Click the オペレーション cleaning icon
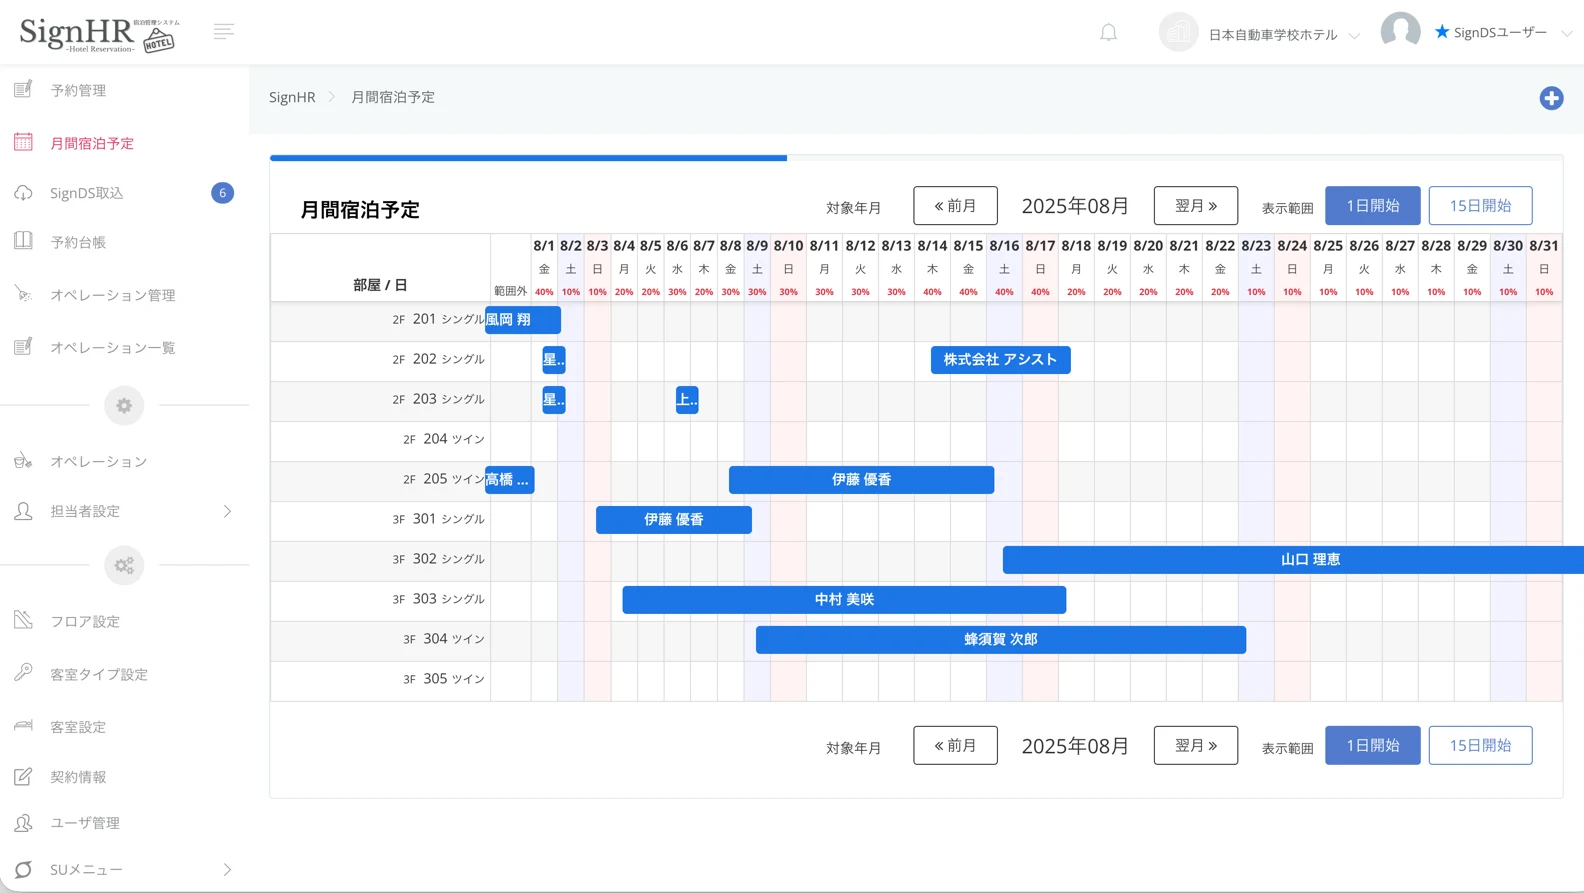1584x893 pixels. [23, 460]
